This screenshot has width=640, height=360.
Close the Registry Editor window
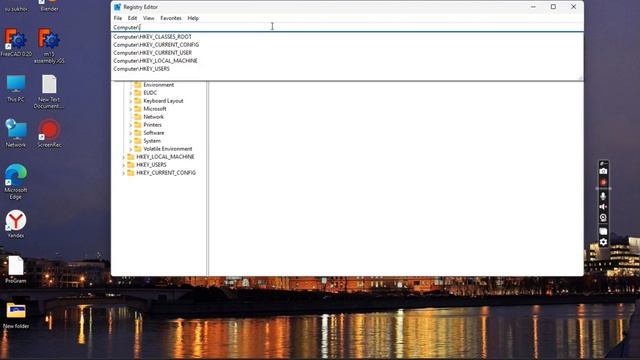point(573,7)
